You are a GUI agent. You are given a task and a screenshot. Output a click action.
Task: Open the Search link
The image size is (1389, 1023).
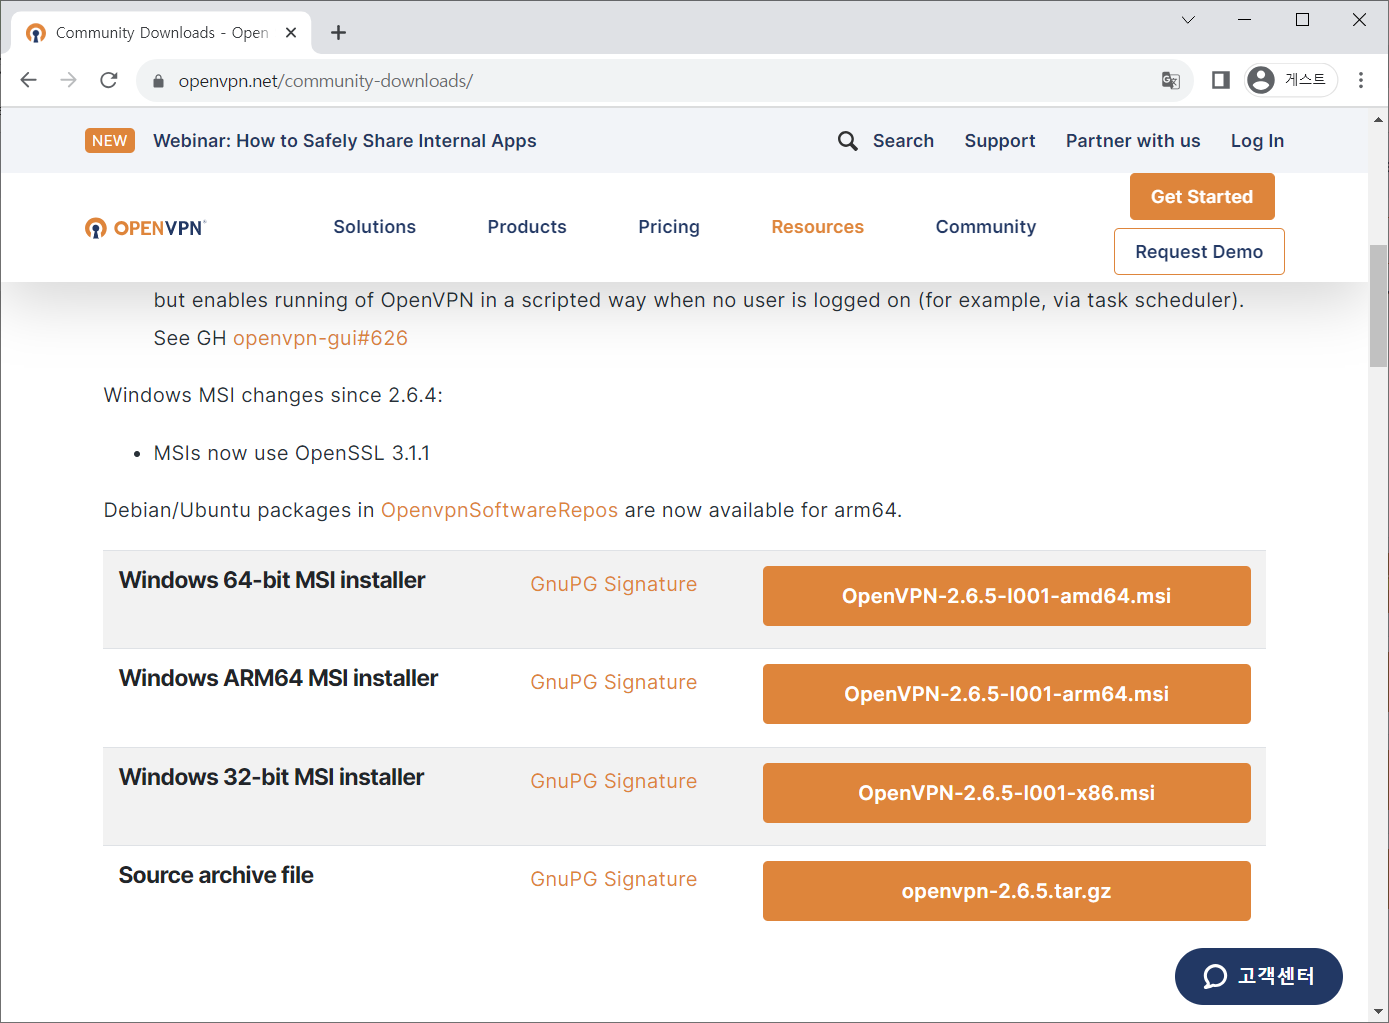(x=903, y=141)
